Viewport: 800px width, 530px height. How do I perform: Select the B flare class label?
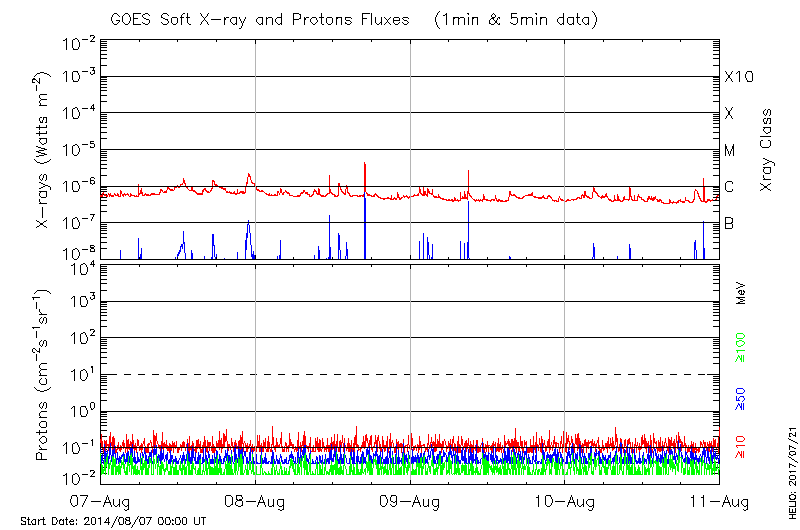click(x=729, y=223)
